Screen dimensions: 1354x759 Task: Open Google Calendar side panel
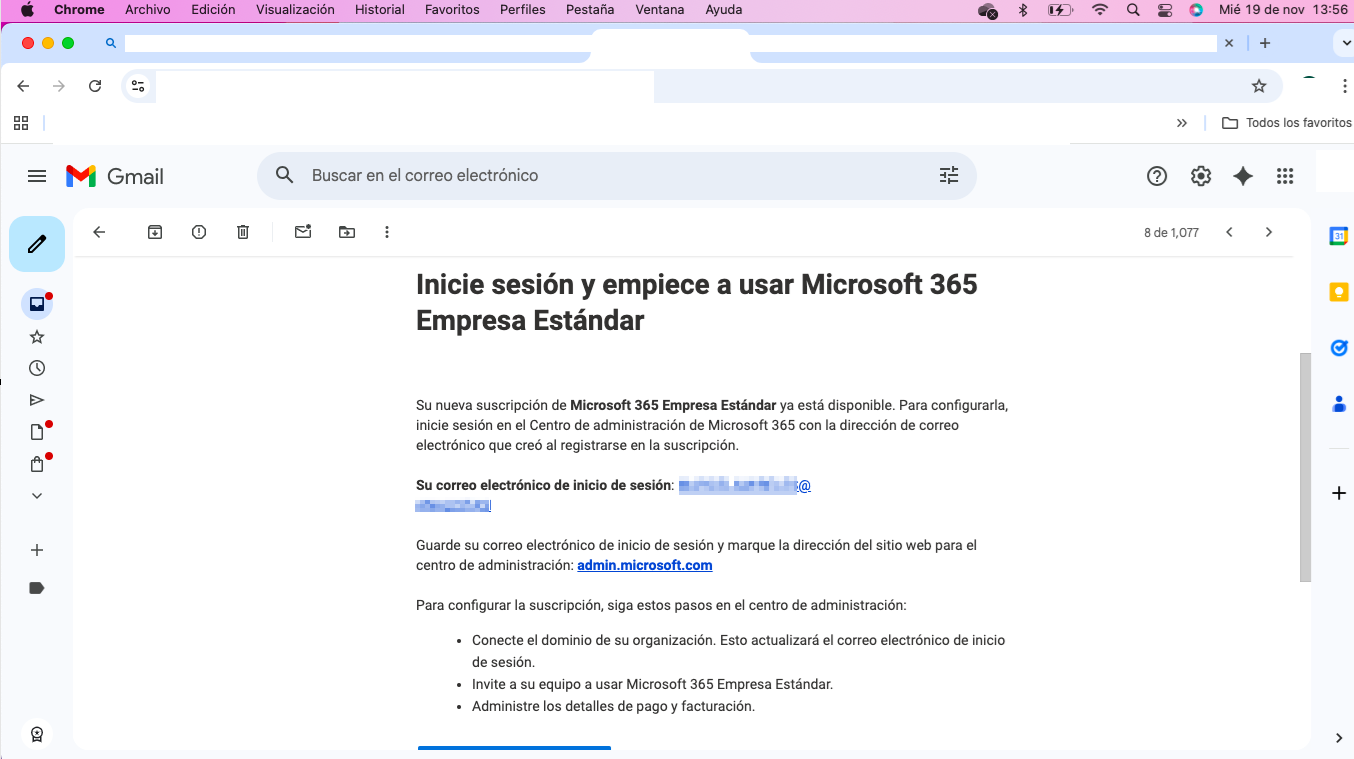pyautogui.click(x=1339, y=236)
